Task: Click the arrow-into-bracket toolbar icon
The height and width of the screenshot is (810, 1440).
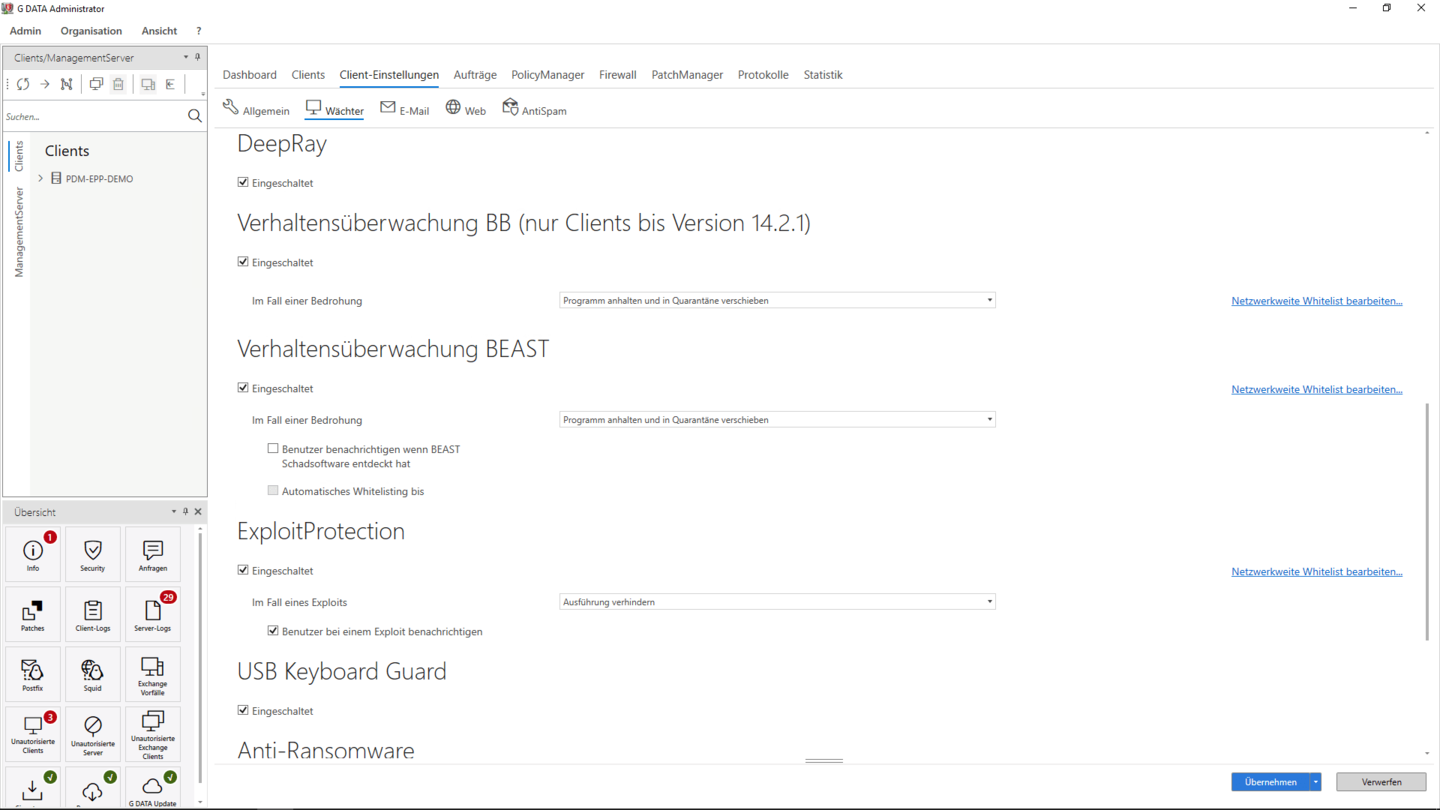Action: click(171, 84)
